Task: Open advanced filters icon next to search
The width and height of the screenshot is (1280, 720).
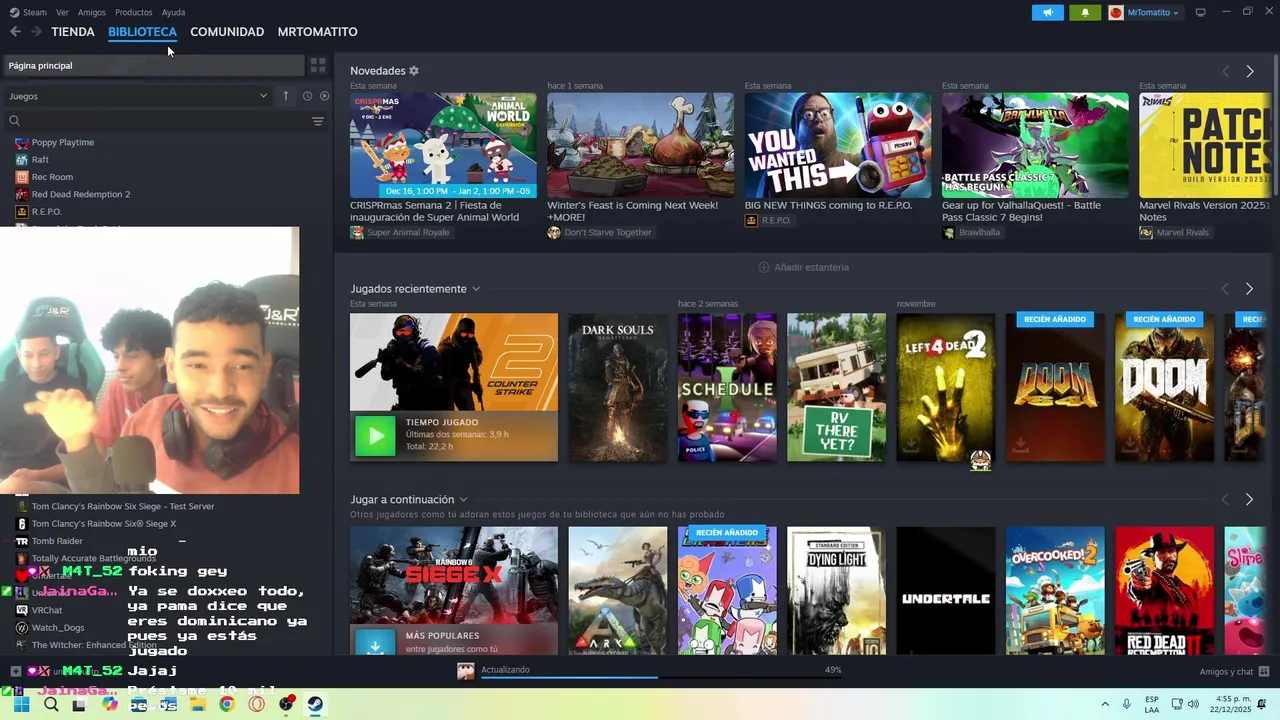Action: tap(318, 121)
